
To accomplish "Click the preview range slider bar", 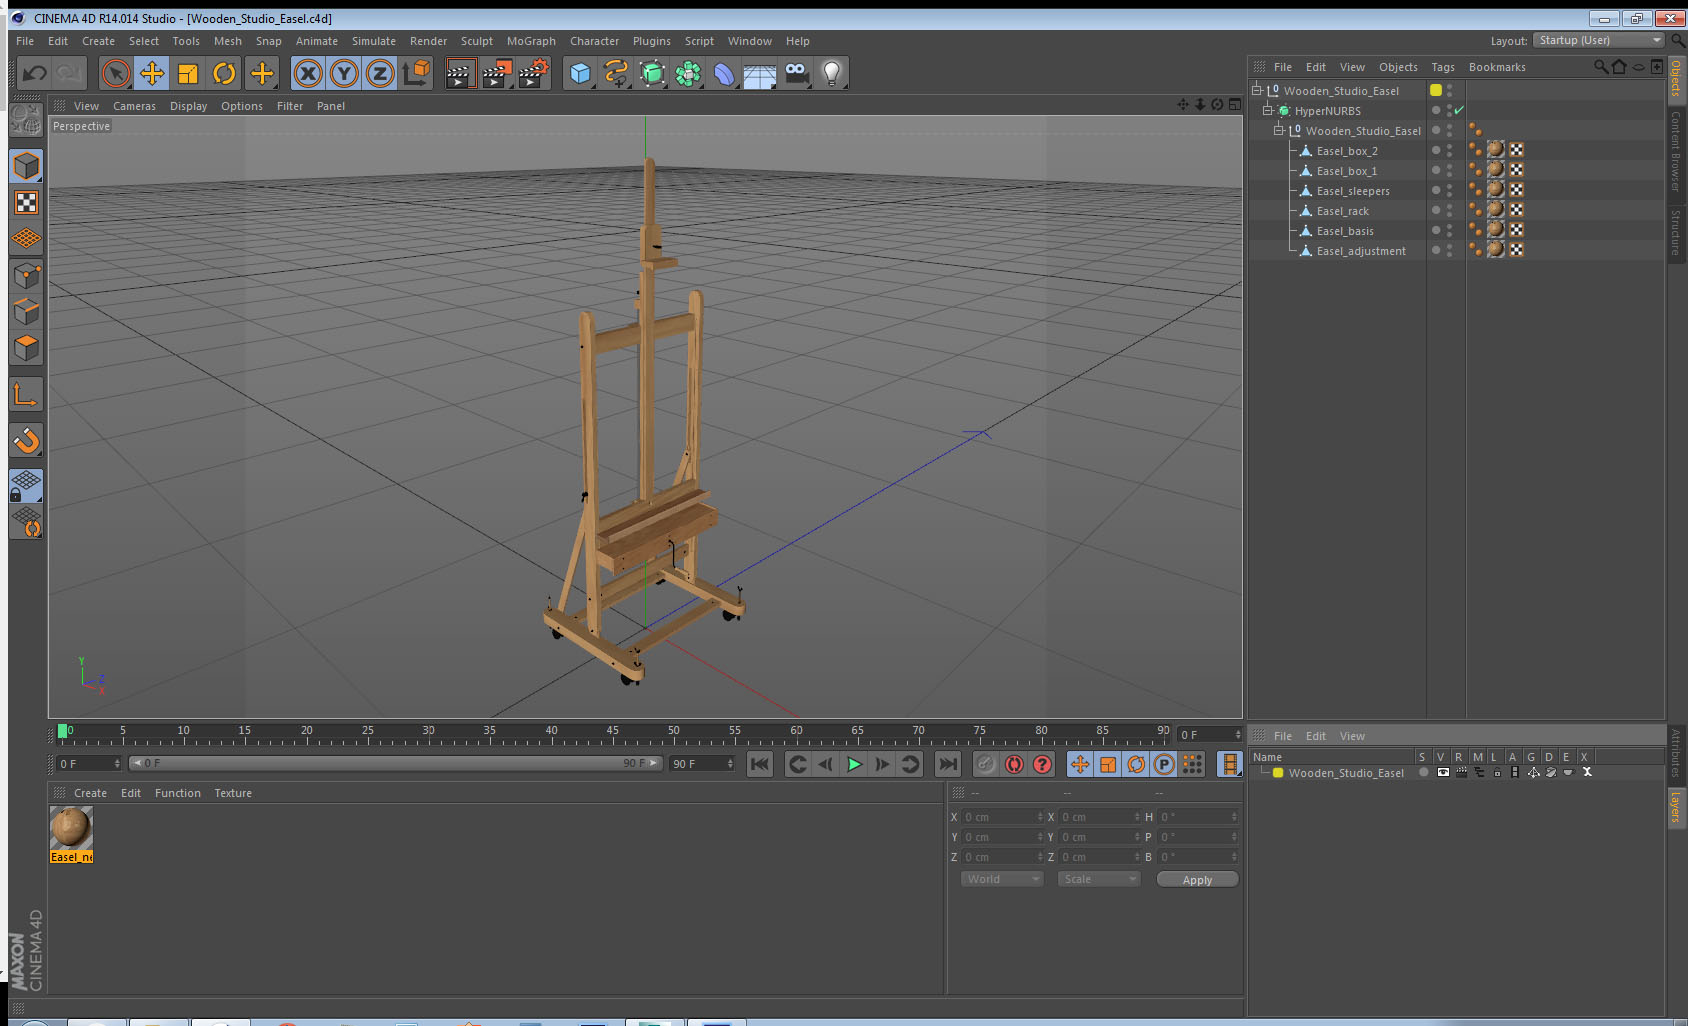I will click(396, 763).
